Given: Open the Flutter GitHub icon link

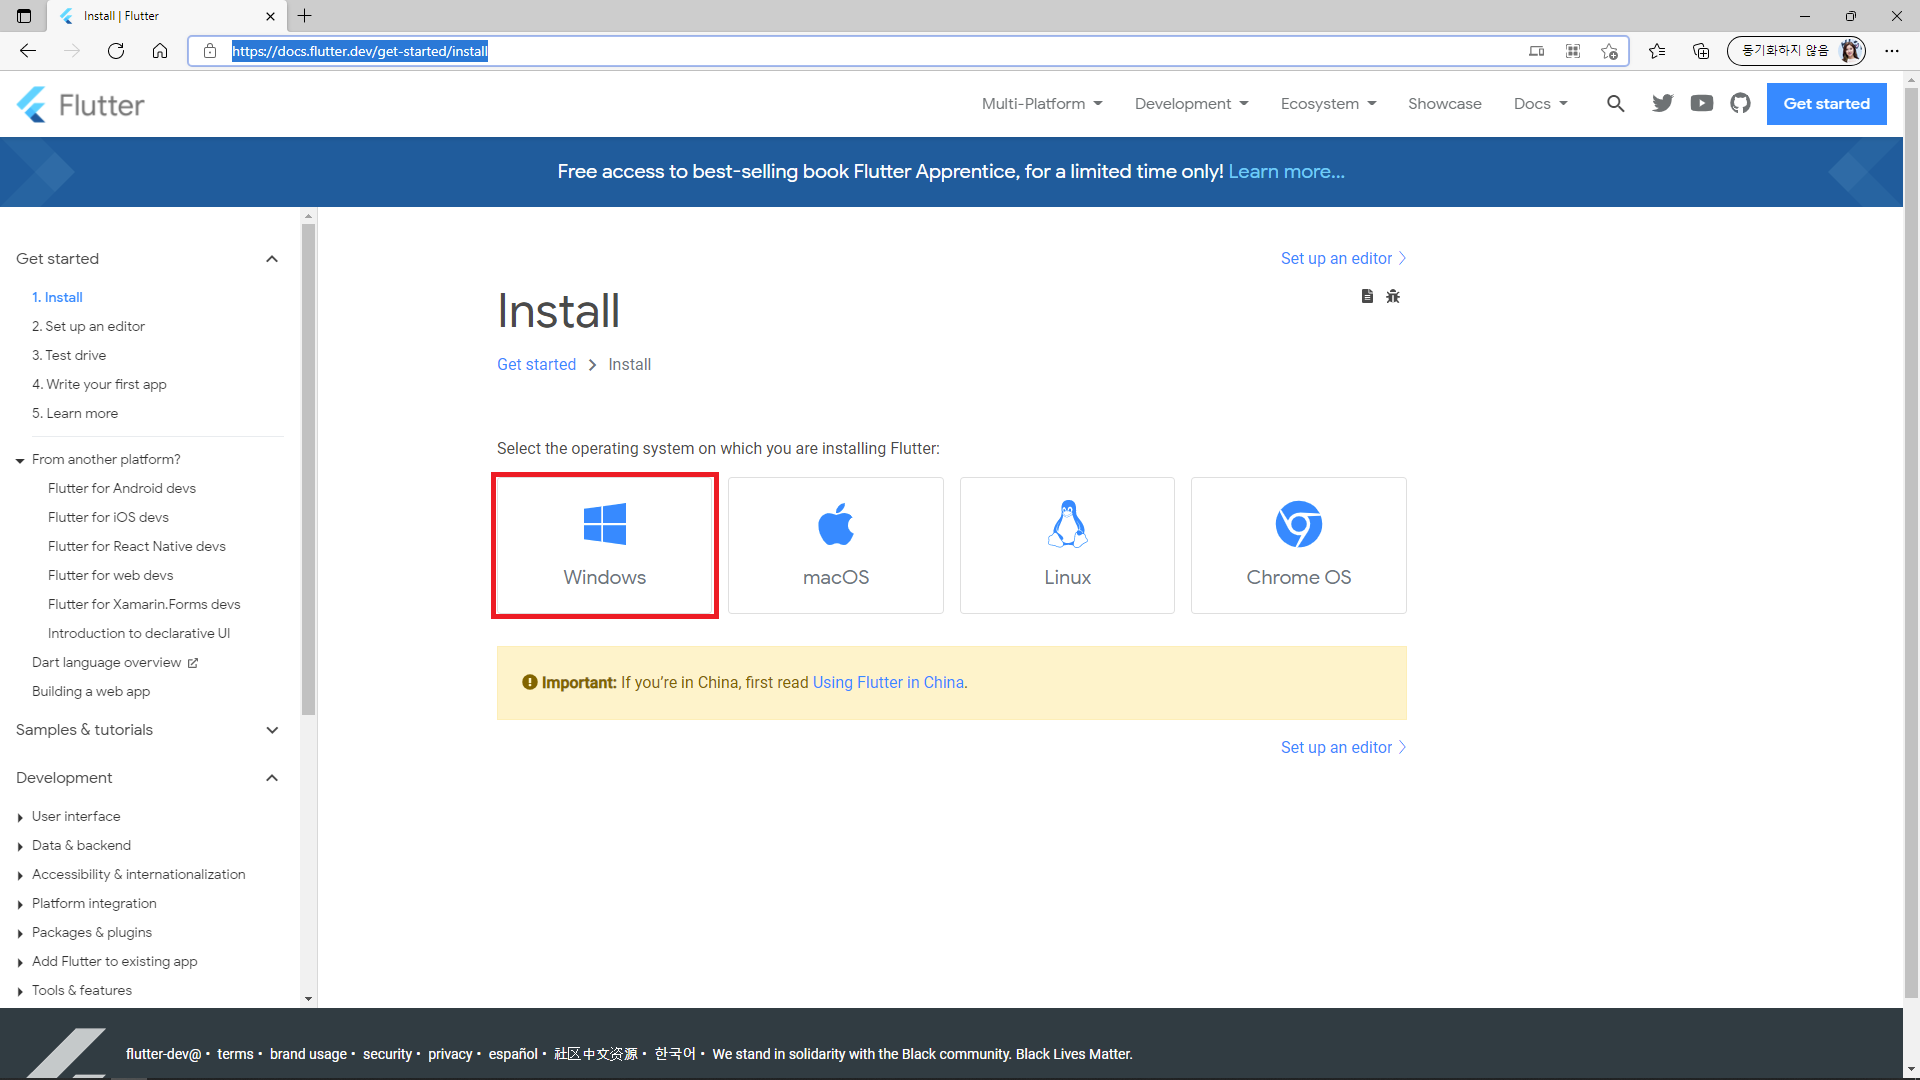Looking at the screenshot, I should (1740, 104).
